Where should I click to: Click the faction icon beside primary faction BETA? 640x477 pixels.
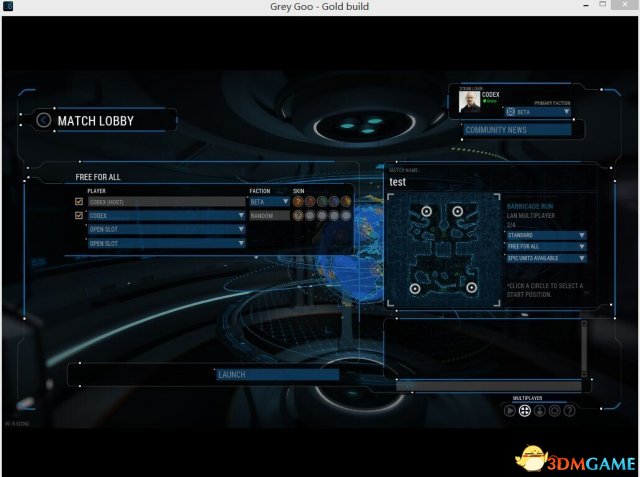(511, 112)
